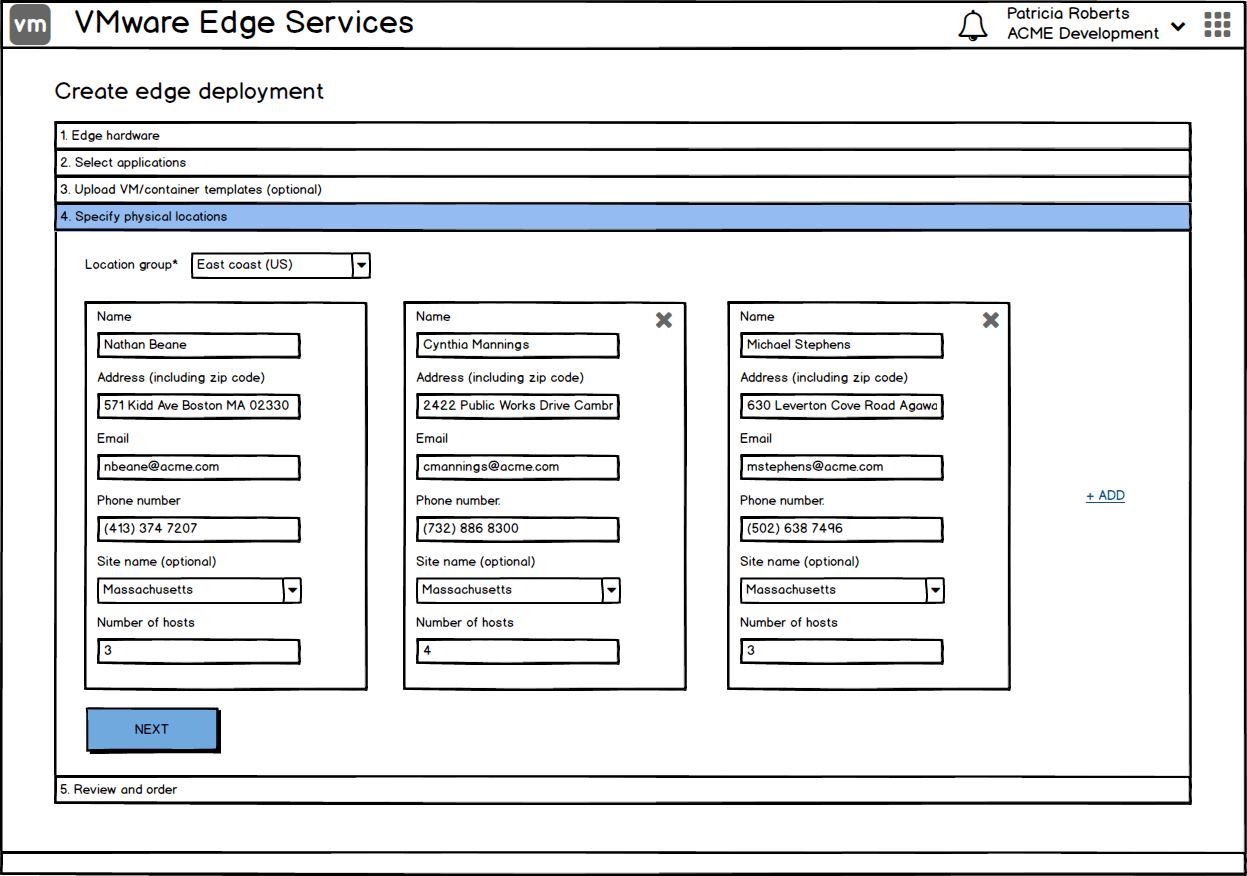The height and width of the screenshot is (876, 1247).
Task: Click the Create edge deployment heading
Action: (x=189, y=92)
